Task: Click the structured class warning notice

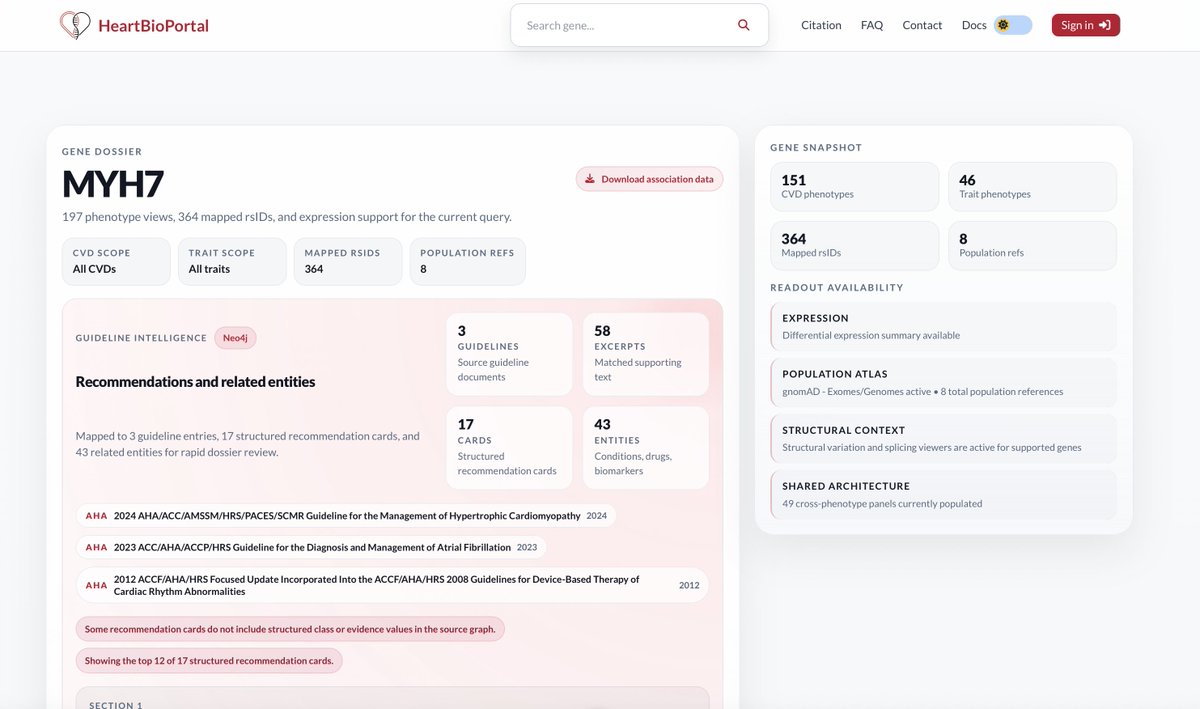Action: (x=291, y=629)
